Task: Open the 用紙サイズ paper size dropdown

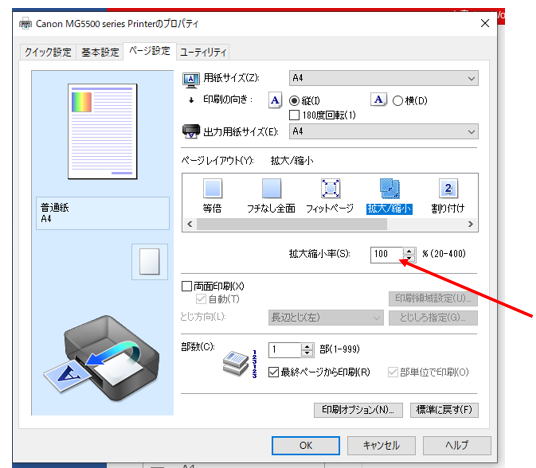Action: pos(384,78)
